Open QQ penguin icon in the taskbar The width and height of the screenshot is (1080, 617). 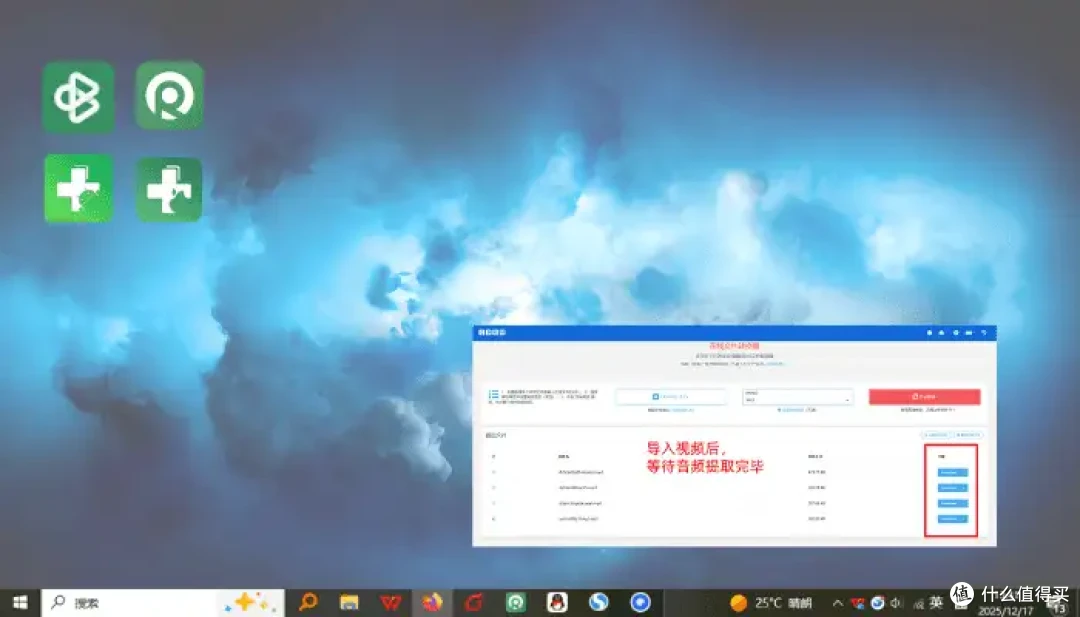[x=557, y=603]
